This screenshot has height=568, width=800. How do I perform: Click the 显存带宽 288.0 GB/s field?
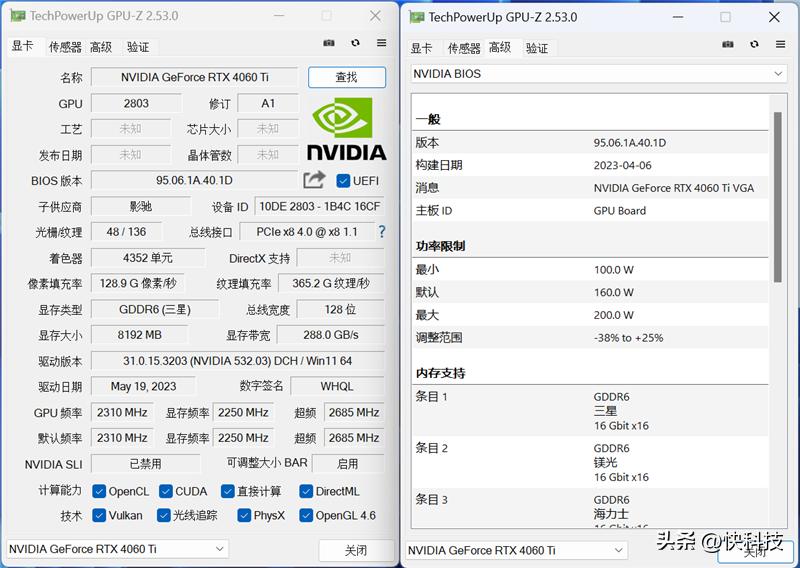(x=331, y=335)
